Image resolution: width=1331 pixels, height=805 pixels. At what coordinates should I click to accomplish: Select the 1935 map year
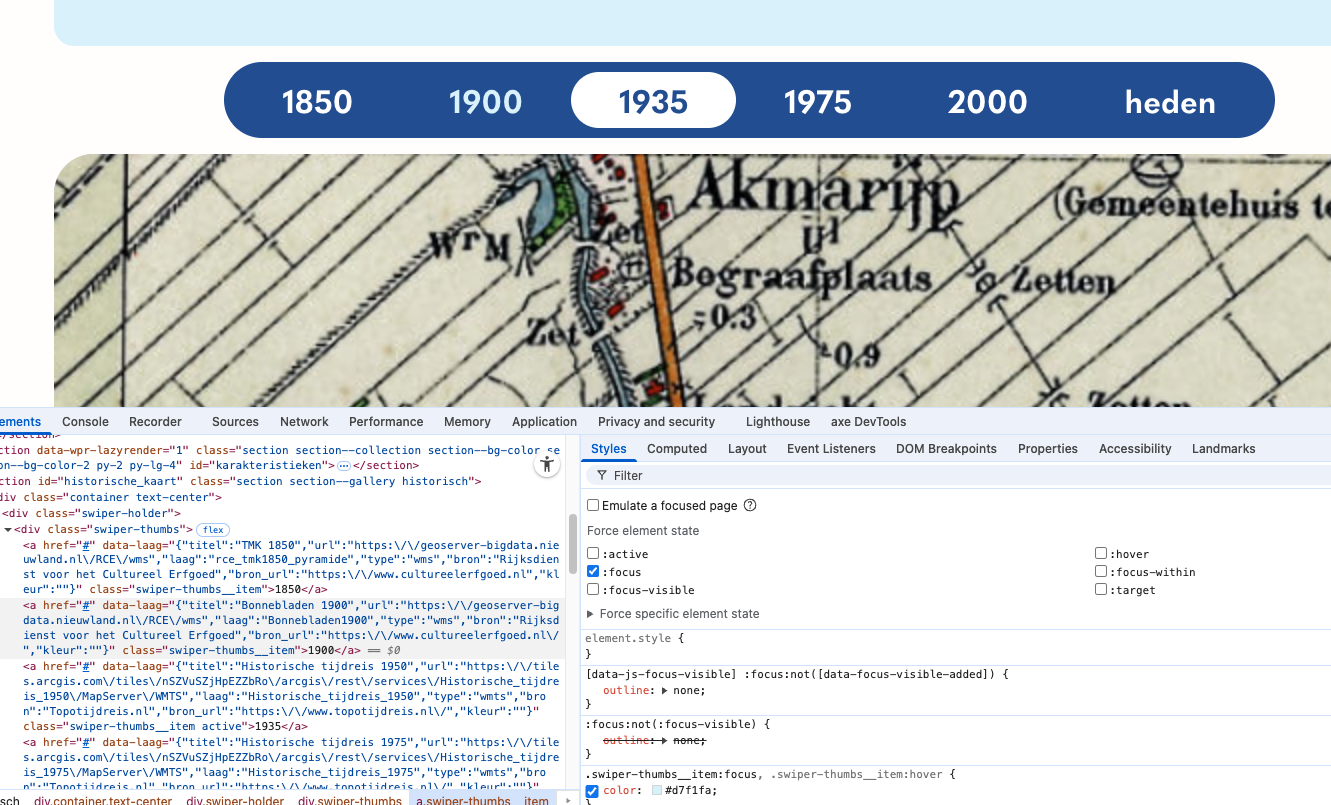pyautogui.click(x=653, y=101)
